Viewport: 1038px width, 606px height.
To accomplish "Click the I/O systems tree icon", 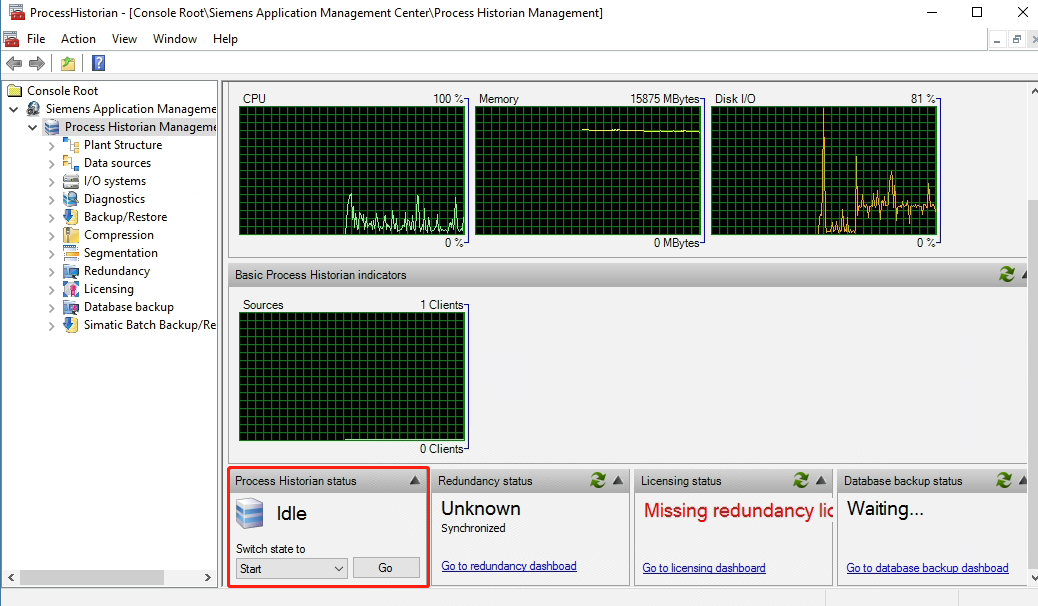I will pyautogui.click(x=71, y=181).
